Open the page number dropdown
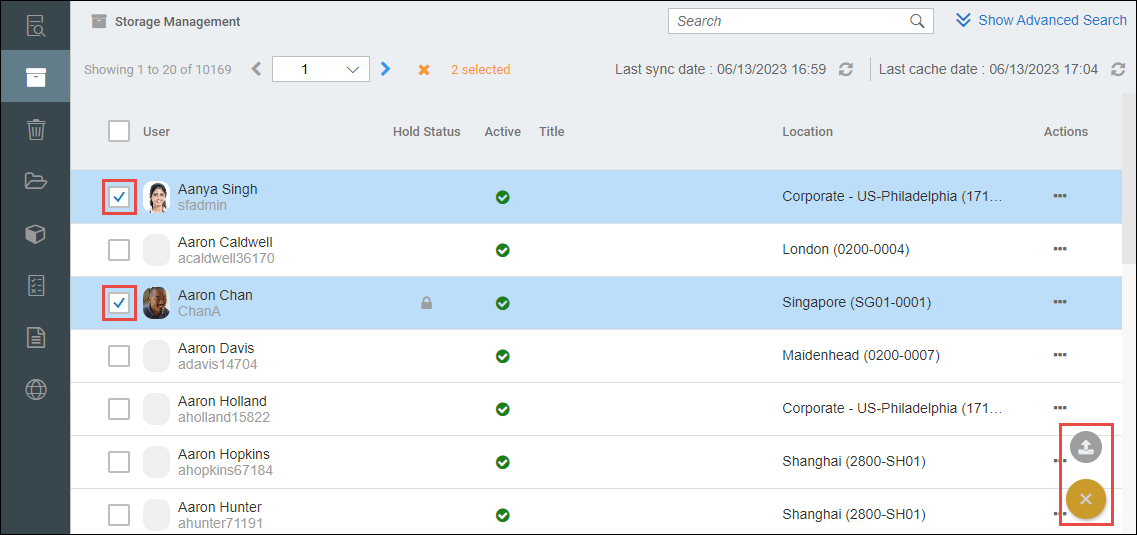This screenshot has height=535, width=1137. point(320,70)
